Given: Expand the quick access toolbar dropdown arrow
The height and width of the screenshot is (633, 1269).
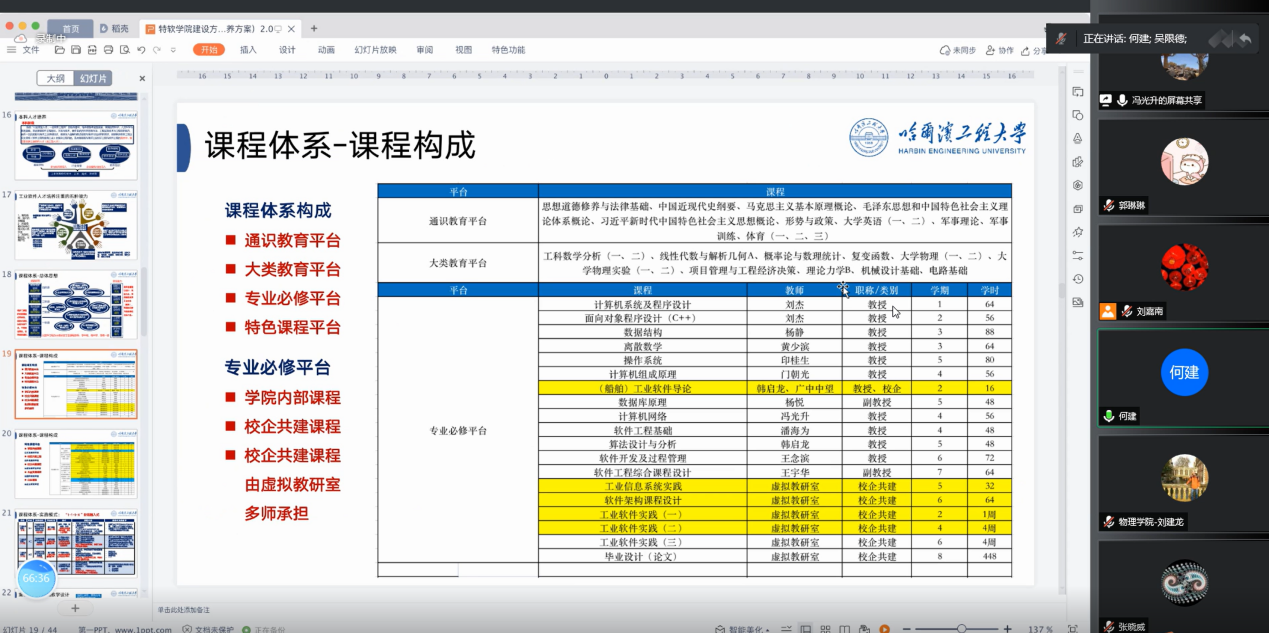Looking at the screenshot, I should coord(173,49).
